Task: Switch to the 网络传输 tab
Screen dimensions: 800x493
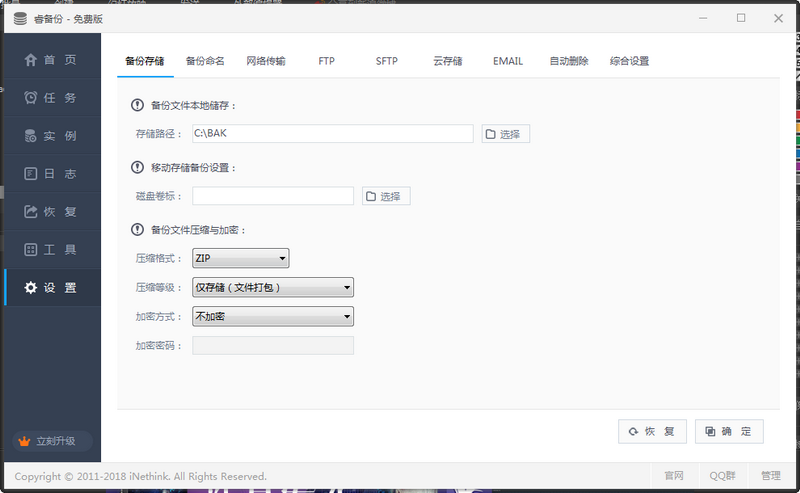Action: pos(266,61)
